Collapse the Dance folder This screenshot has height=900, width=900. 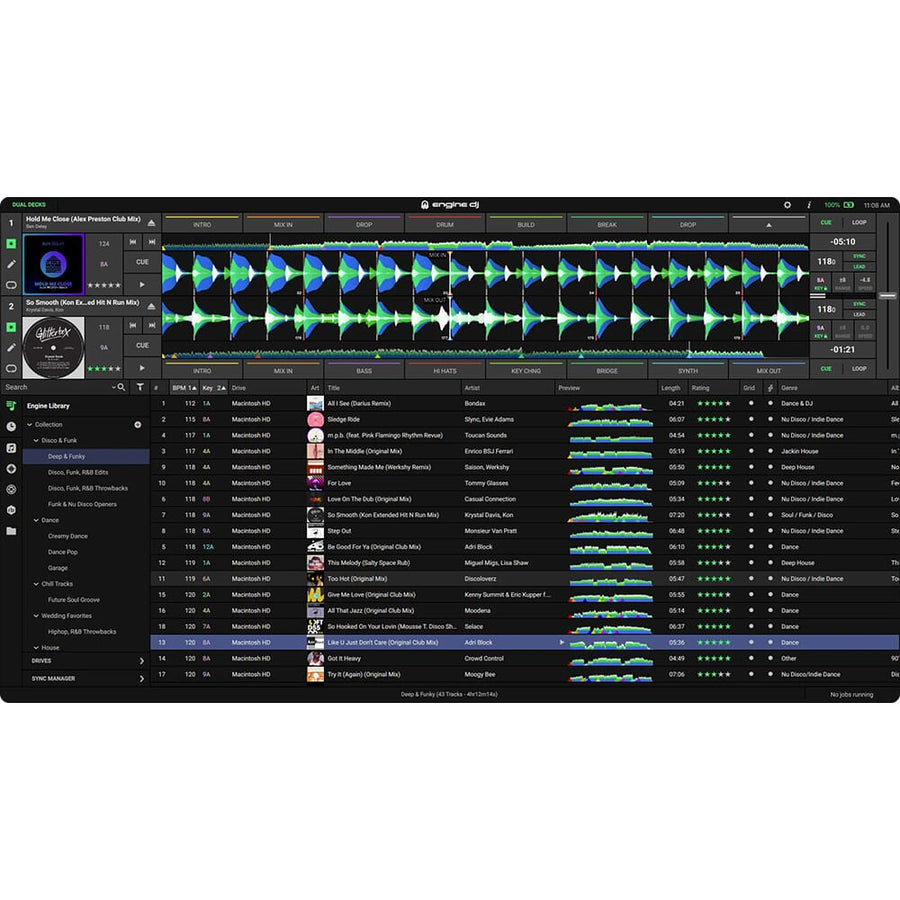(36, 520)
